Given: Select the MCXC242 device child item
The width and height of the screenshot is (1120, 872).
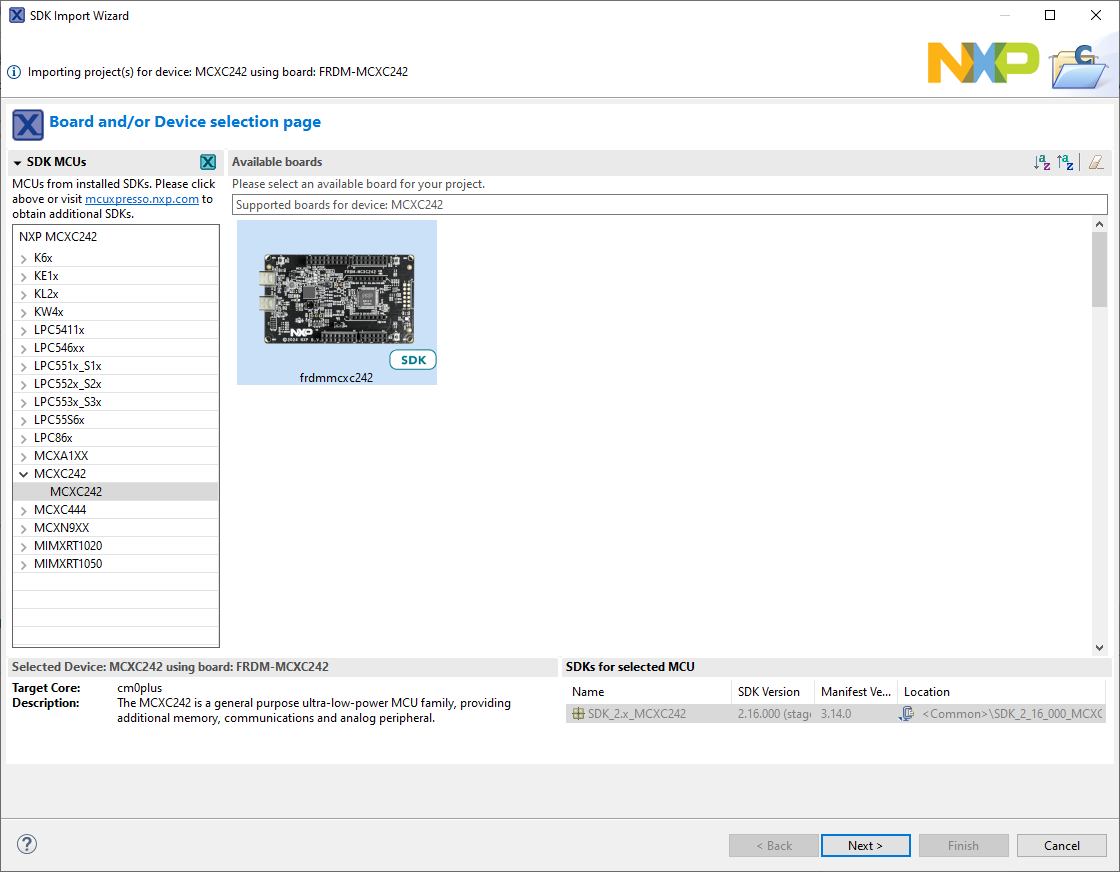Looking at the screenshot, I should click(76, 492).
